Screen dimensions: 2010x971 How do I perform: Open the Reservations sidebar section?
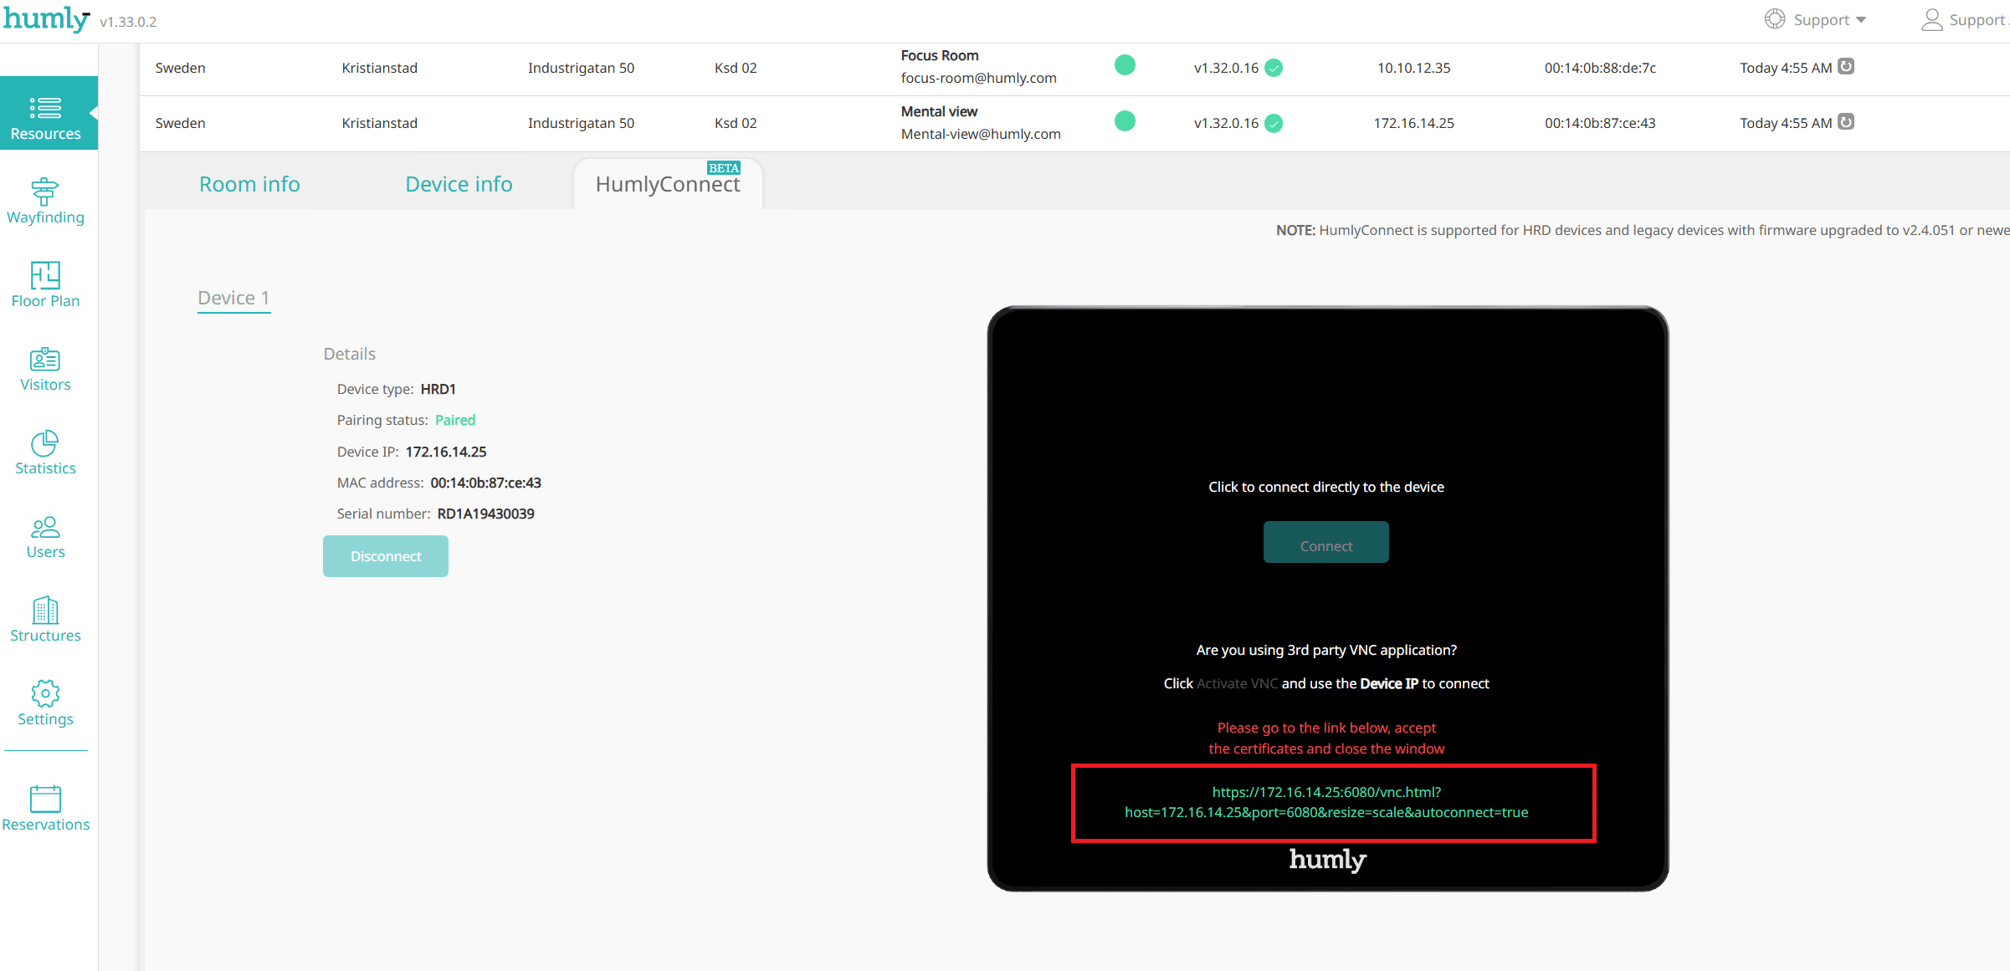[x=46, y=808]
